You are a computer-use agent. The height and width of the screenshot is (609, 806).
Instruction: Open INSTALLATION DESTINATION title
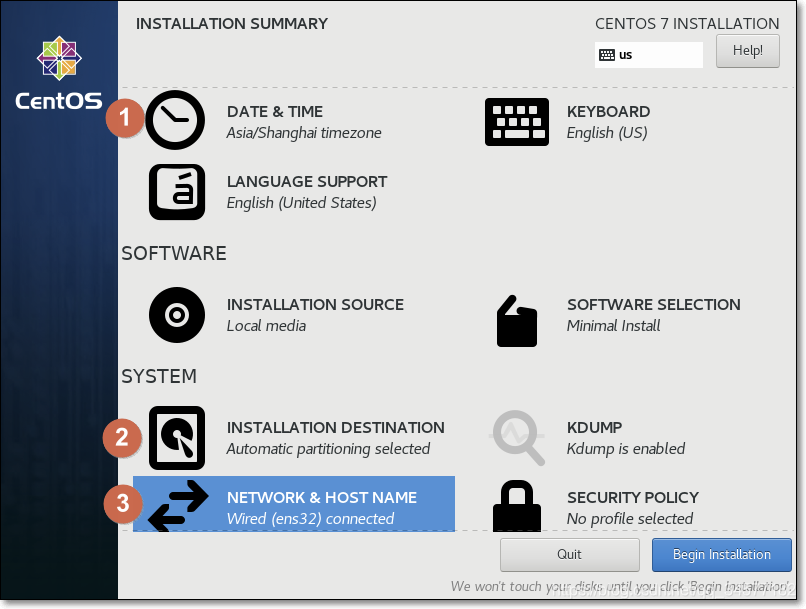point(336,427)
